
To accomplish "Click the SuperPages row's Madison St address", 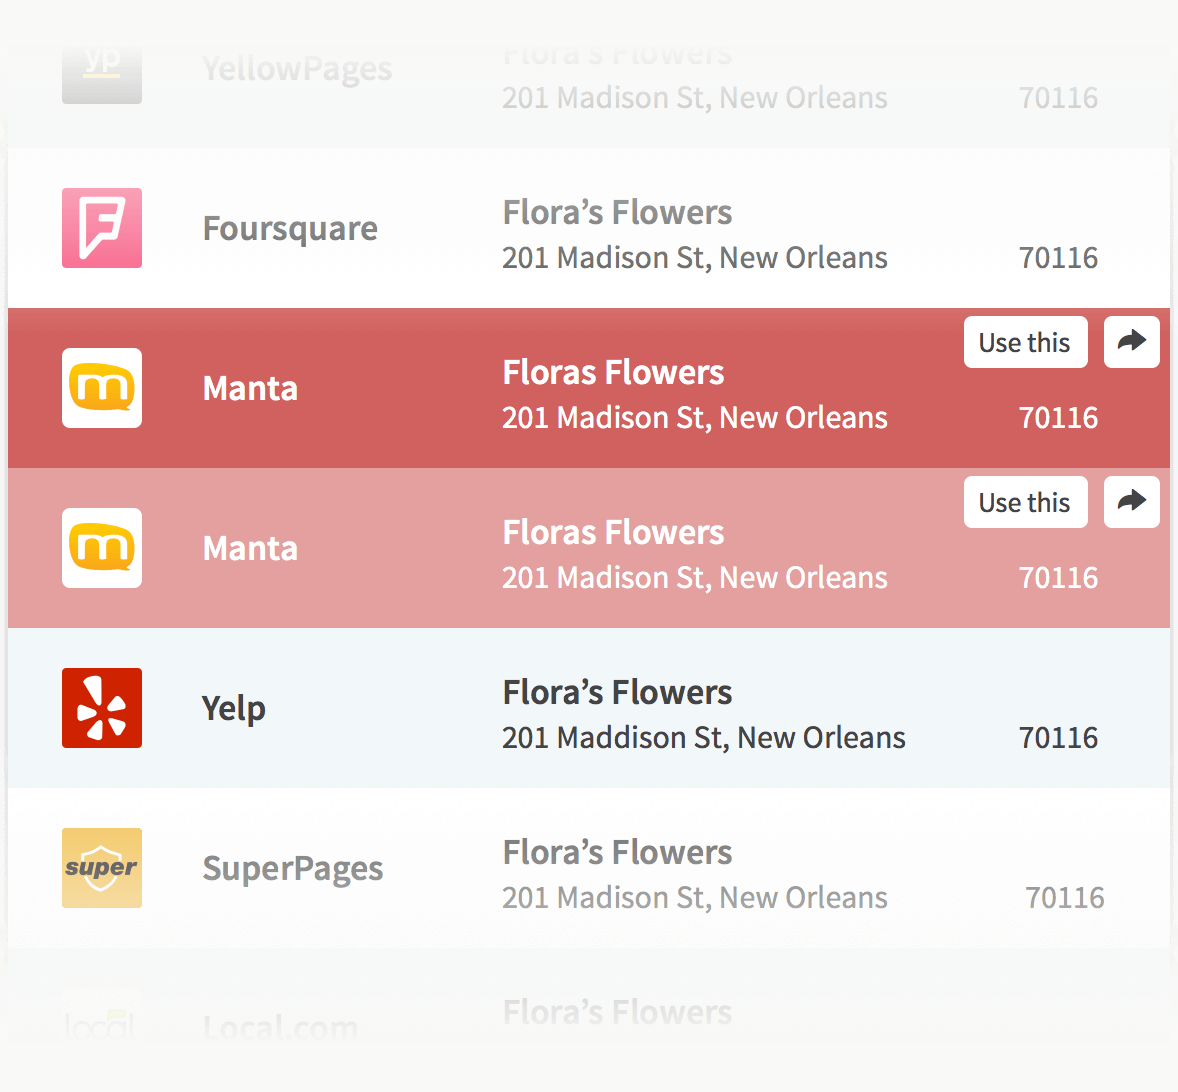I will (x=695, y=898).
